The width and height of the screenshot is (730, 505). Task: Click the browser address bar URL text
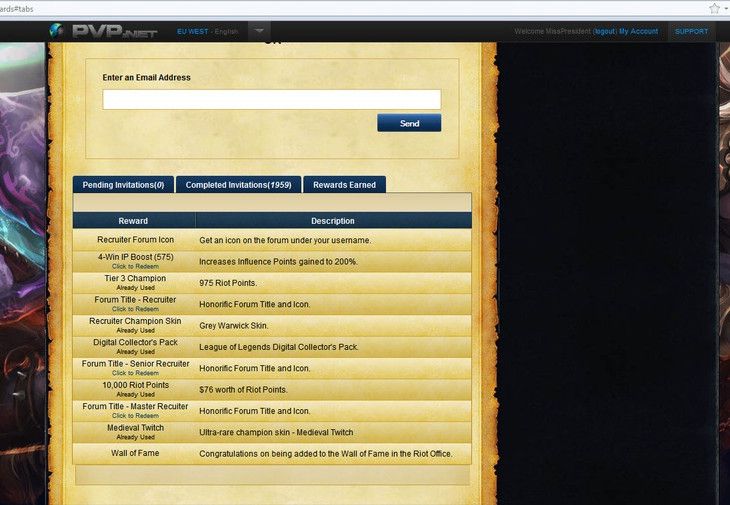(x=16, y=9)
